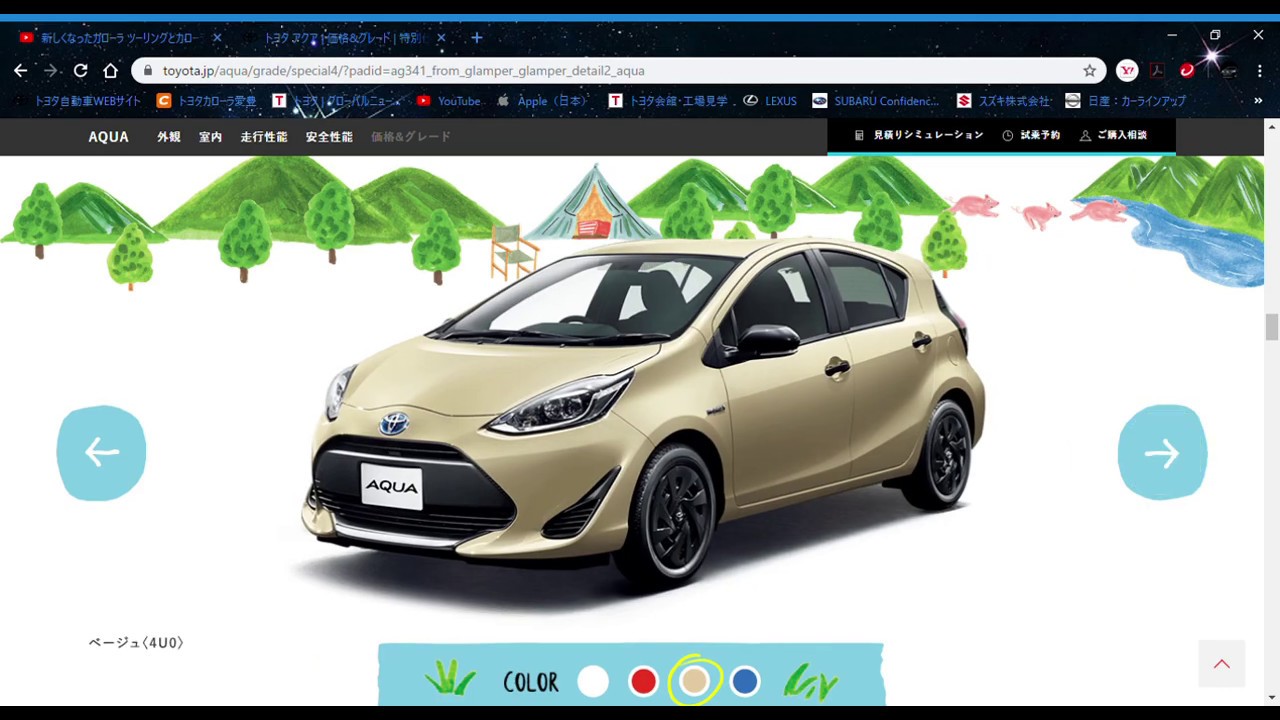Select the white body color
The height and width of the screenshot is (720, 1280).
593,682
